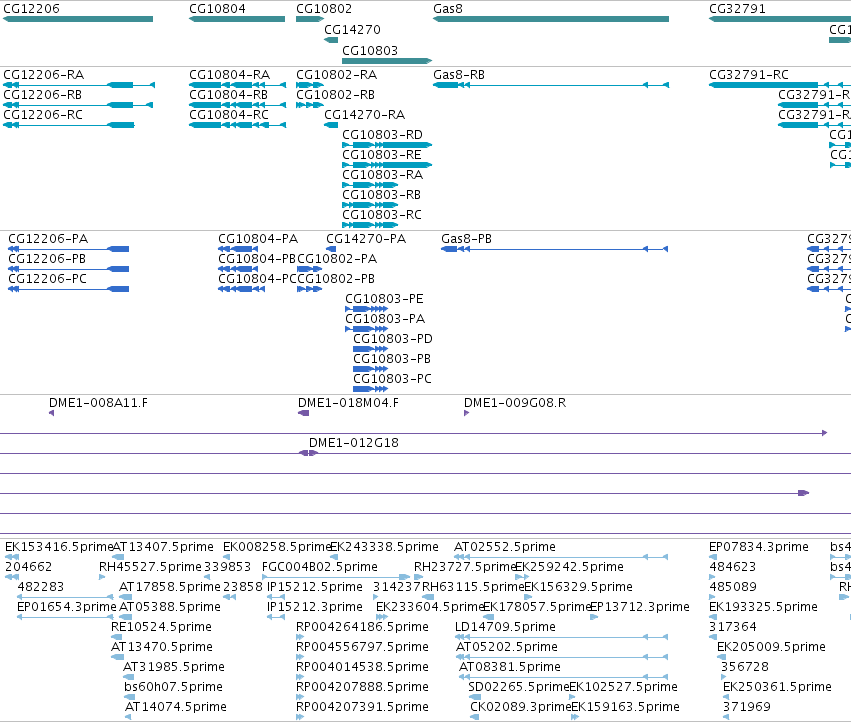This screenshot has width=851, height=722.
Task: Click EST IP15212.5prime
Action: [x=276, y=597]
